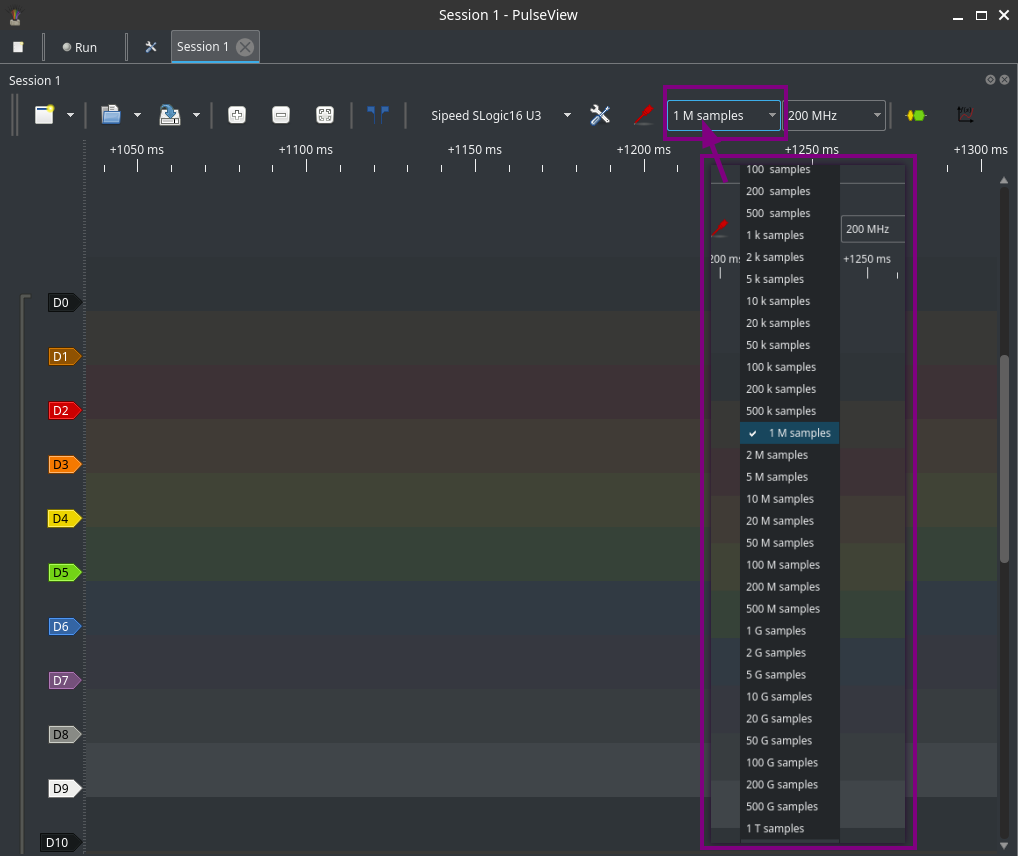Open channel probes selection icon
The width and height of the screenshot is (1018, 856).
pos(643,115)
